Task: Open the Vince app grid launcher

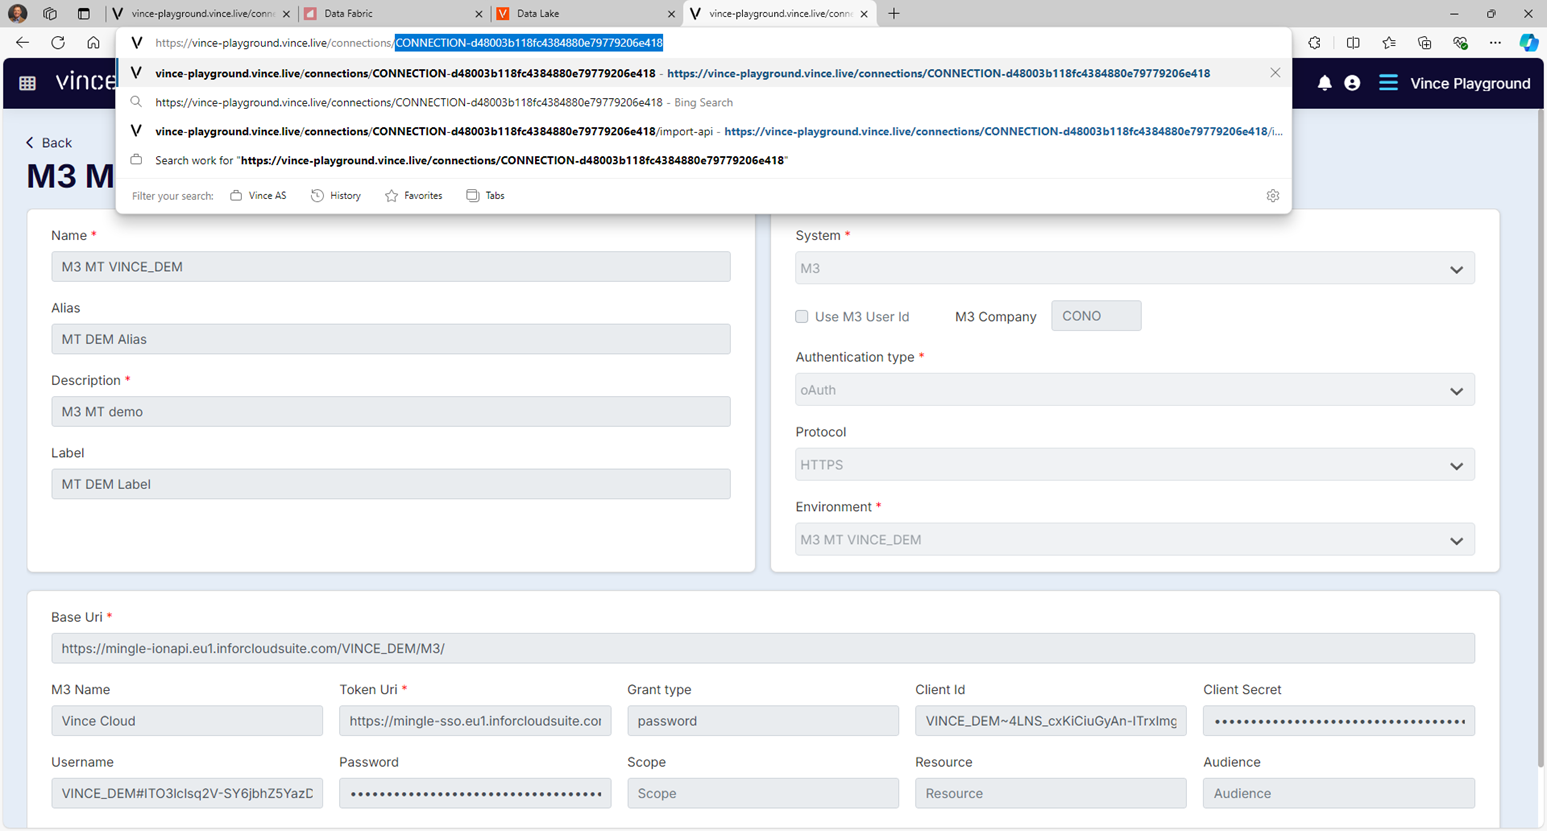Action: (x=28, y=83)
